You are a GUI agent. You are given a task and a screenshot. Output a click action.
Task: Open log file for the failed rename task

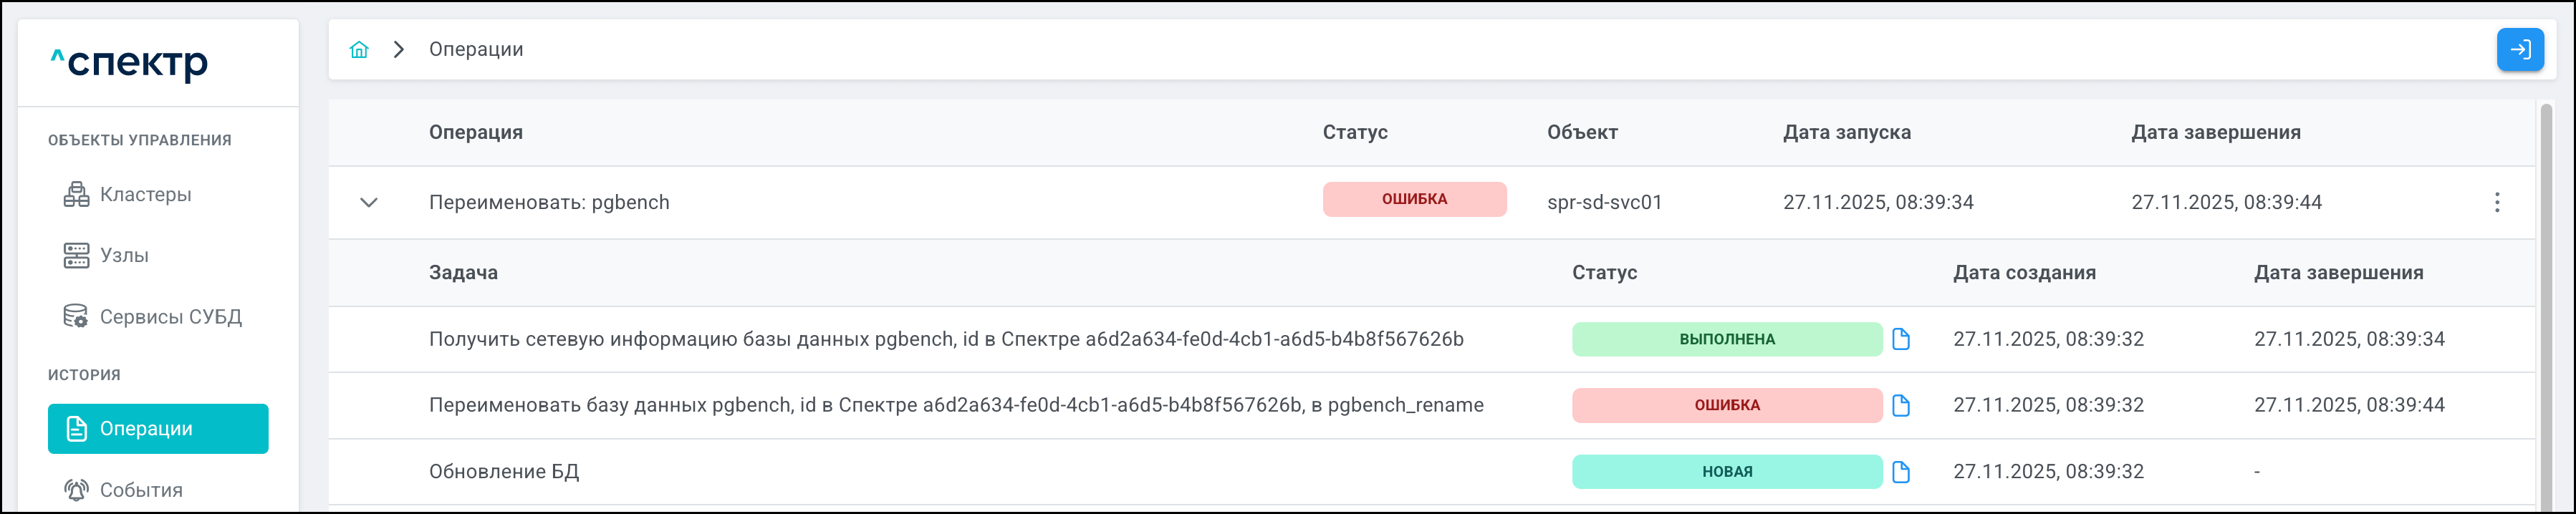pos(1901,405)
